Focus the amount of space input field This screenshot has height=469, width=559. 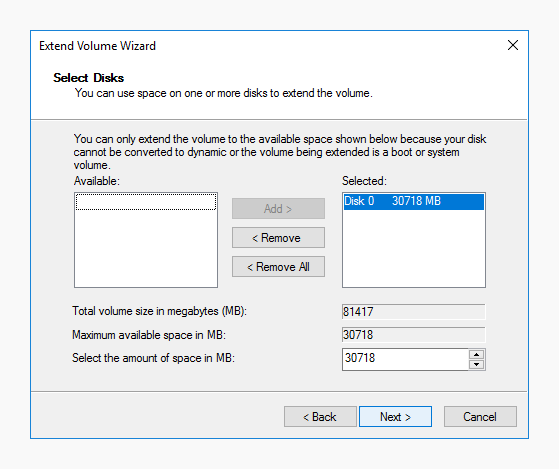(x=405, y=359)
